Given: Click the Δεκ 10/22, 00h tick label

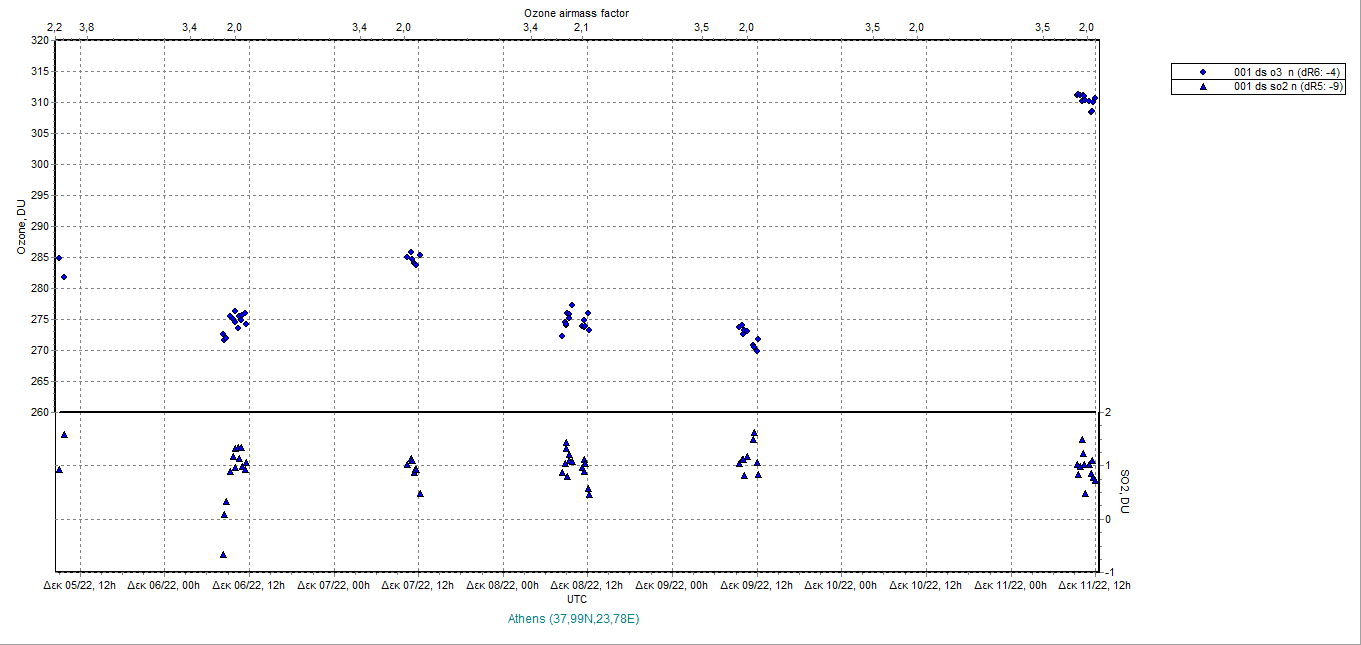Looking at the screenshot, I should click(840, 585).
